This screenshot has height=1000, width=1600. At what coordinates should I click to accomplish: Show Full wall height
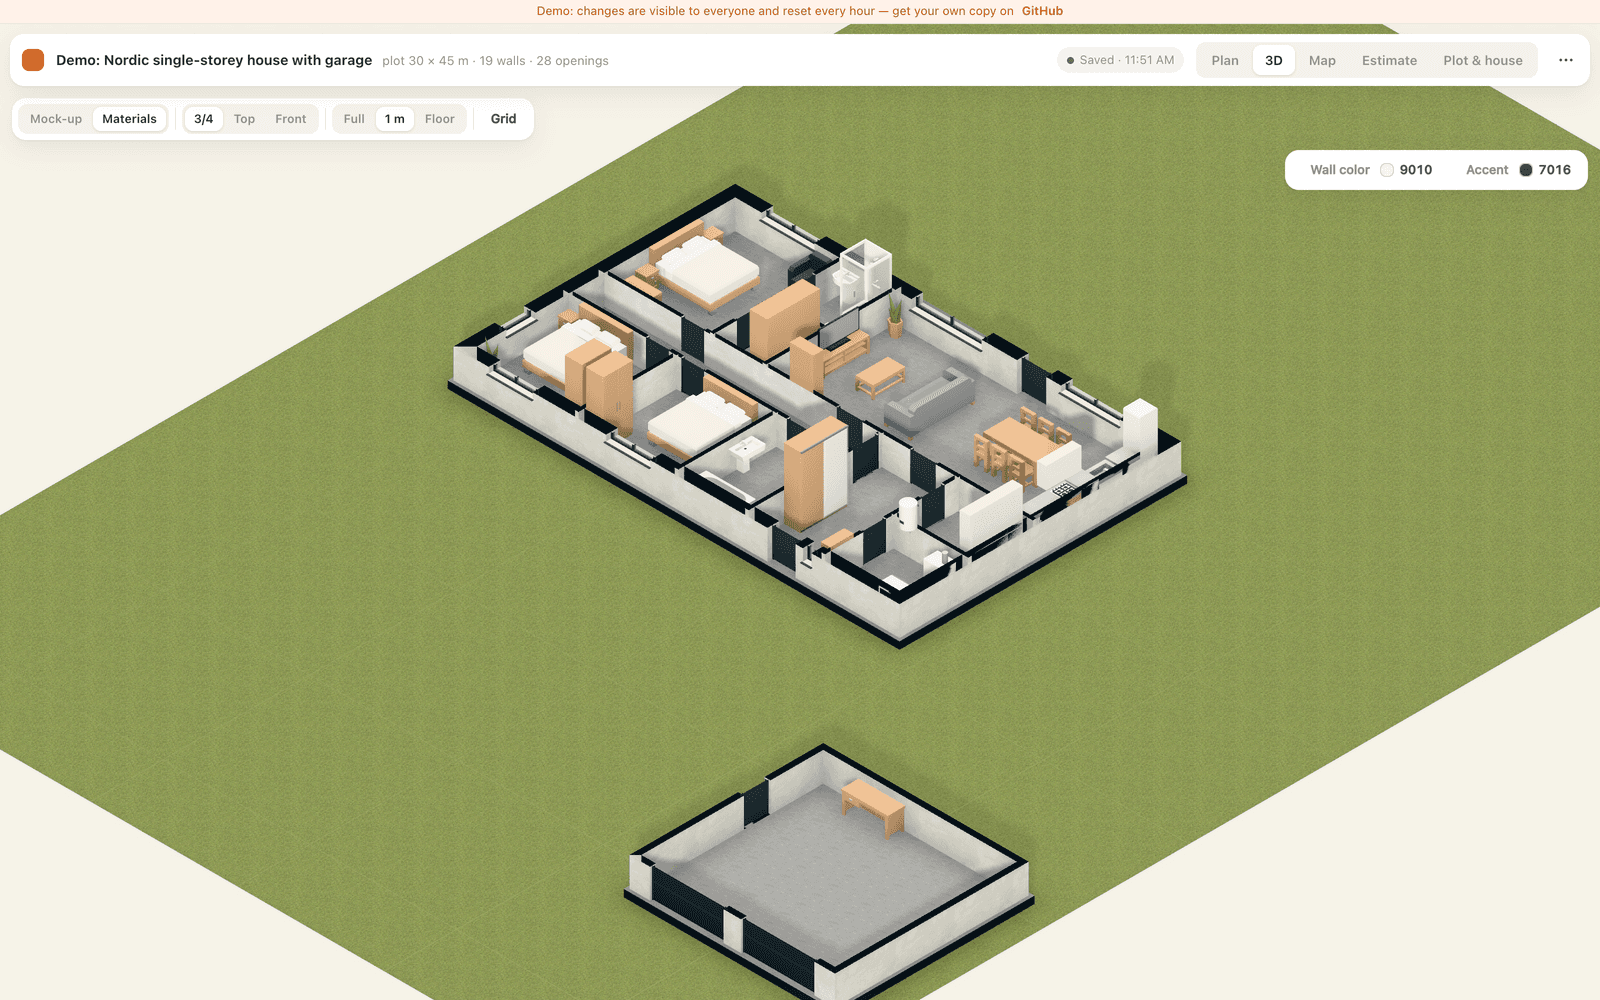click(x=354, y=119)
